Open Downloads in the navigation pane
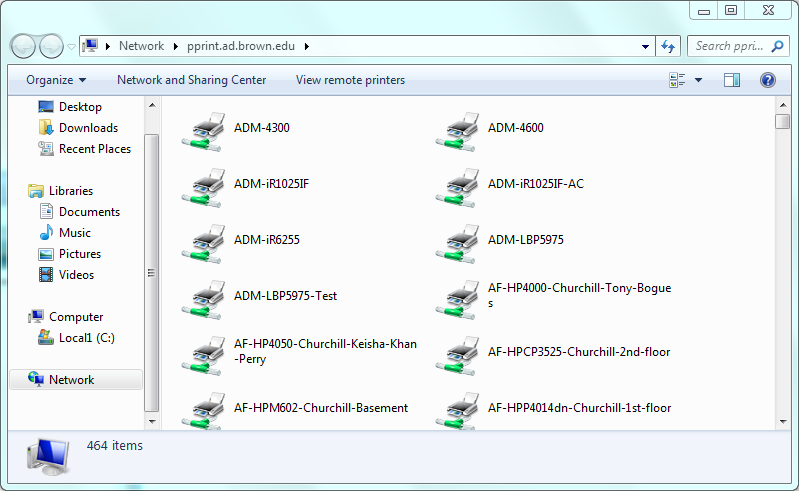Viewport: 799px width, 491px height. click(78, 128)
